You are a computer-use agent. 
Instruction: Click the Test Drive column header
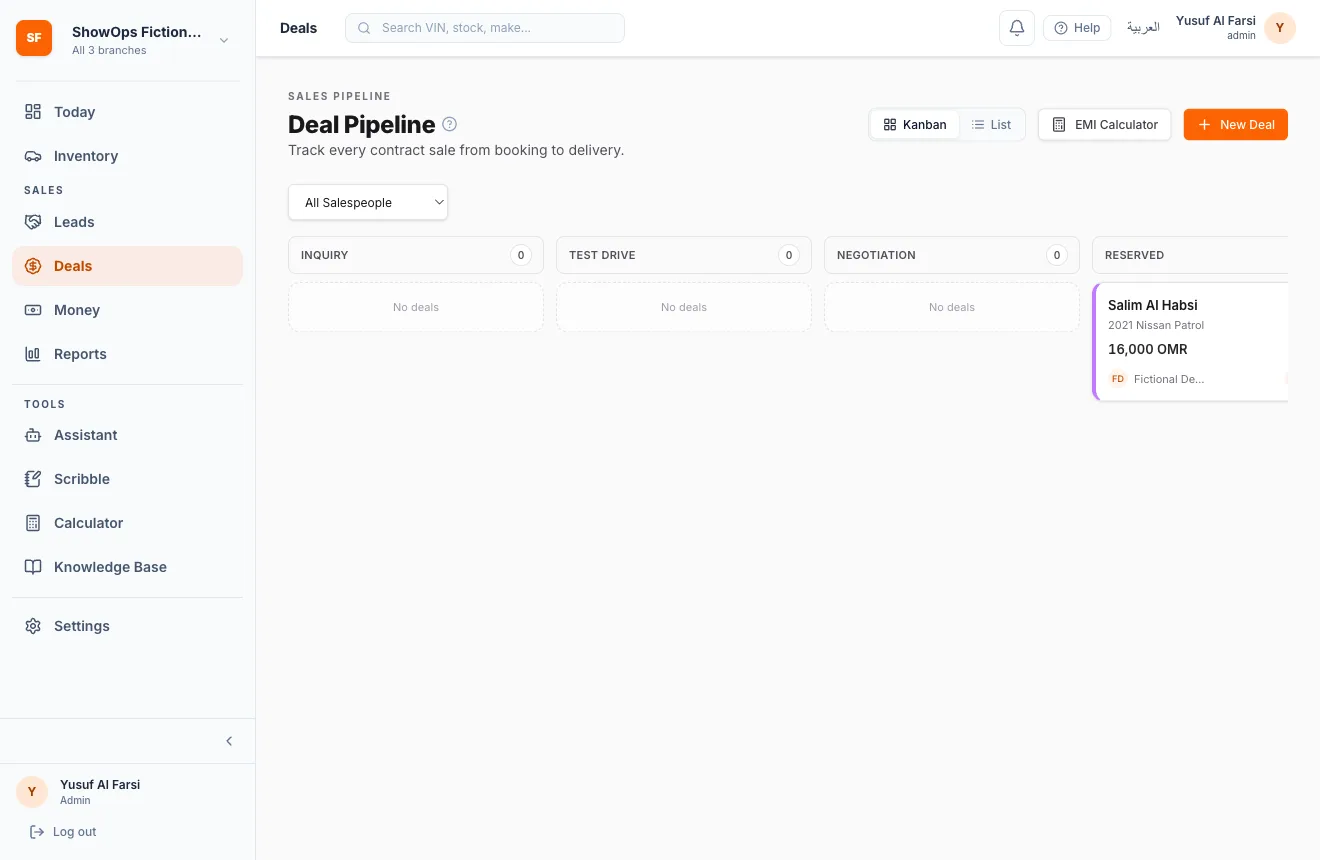pyautogui.click(x=684, y=255)
